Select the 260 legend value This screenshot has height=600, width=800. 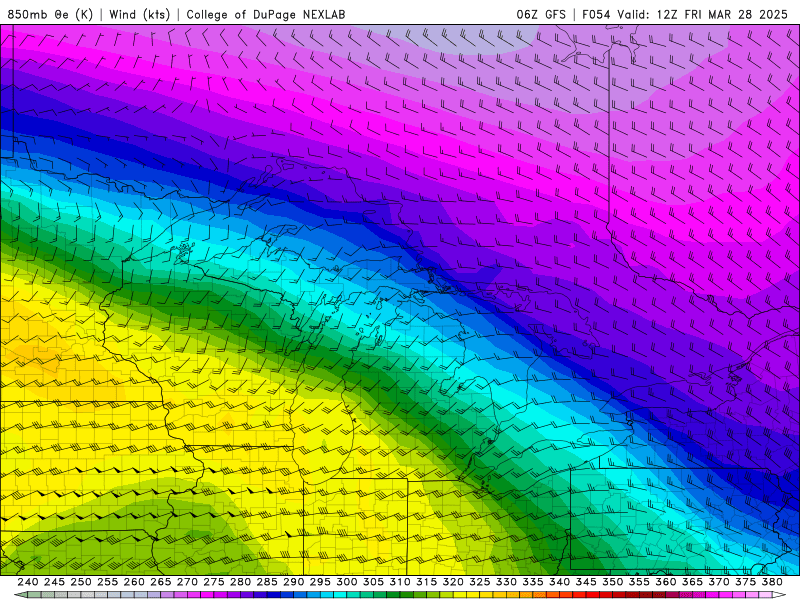[x=134, y=582]
